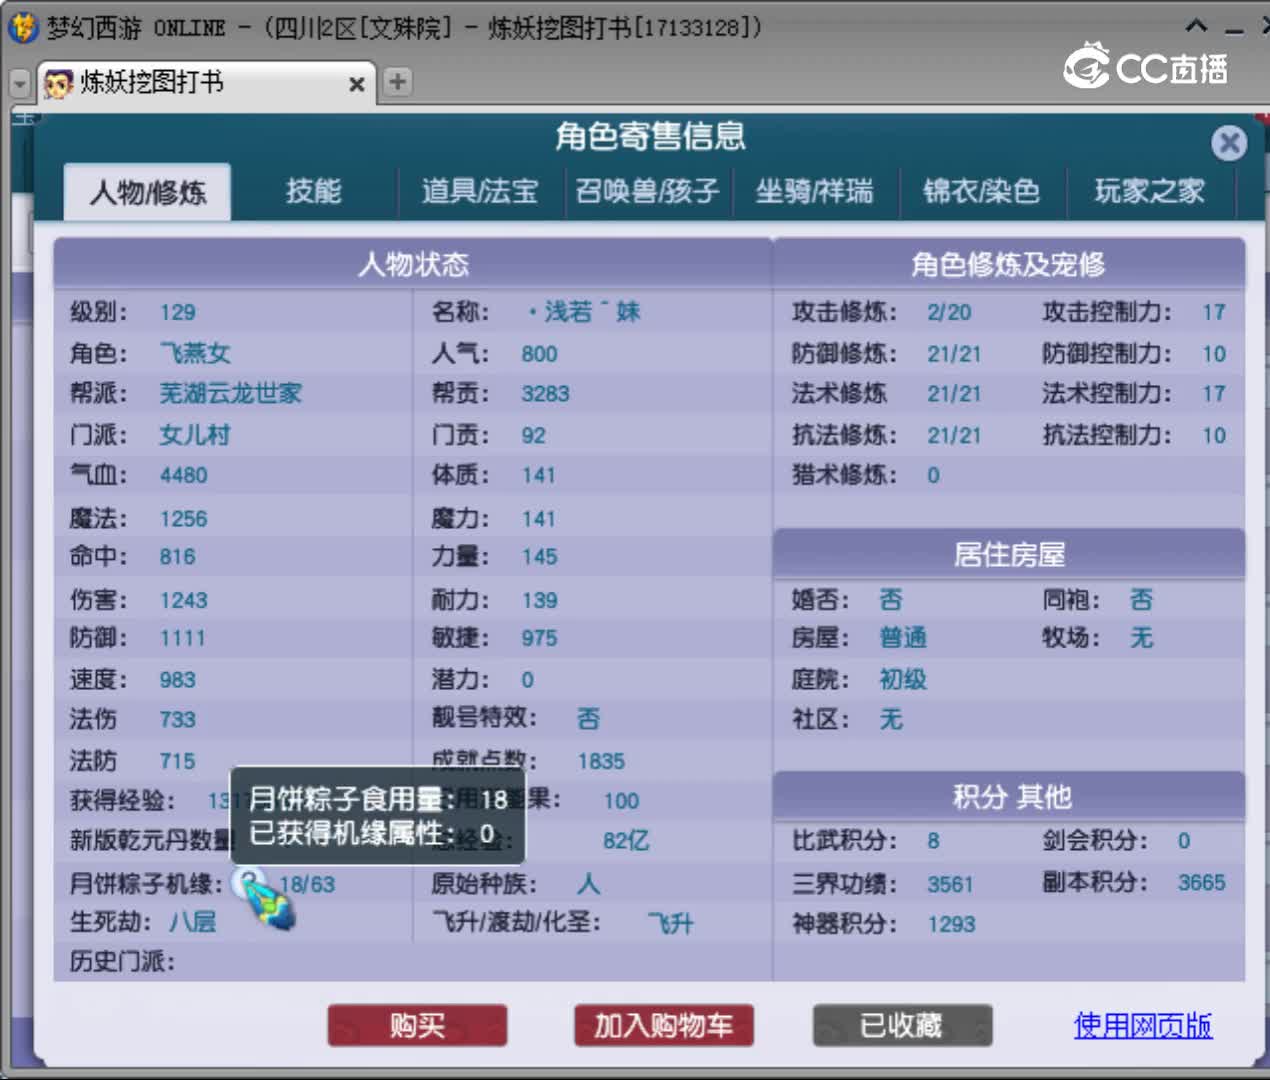
Task: Click the 积分 其他 section header
Action: tap(1009, 797)
